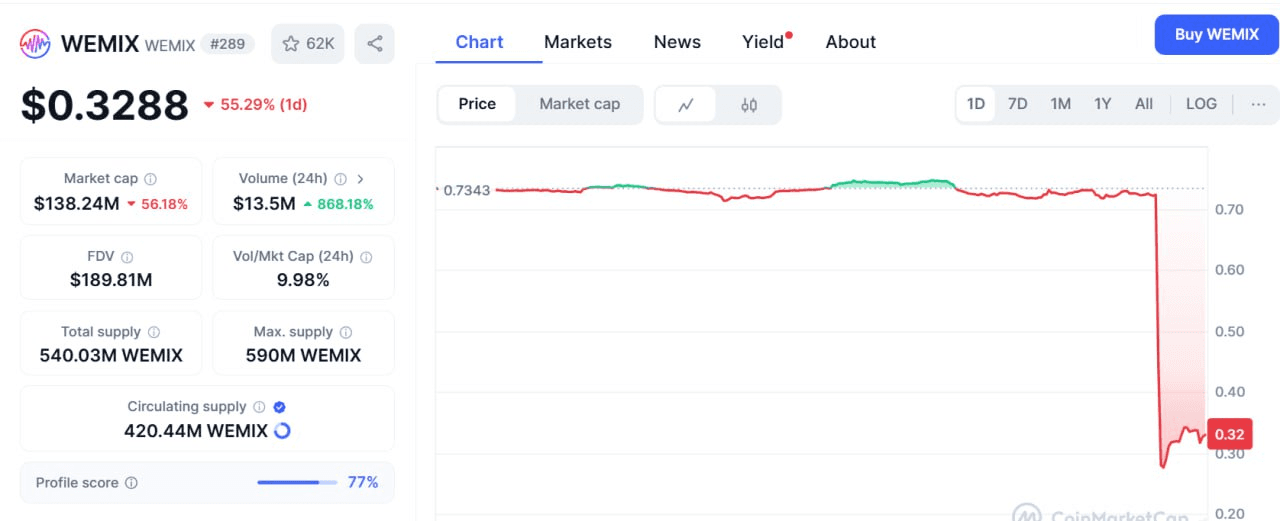
Task: Switch to candlestick chart icon
Action: (749, 104)
